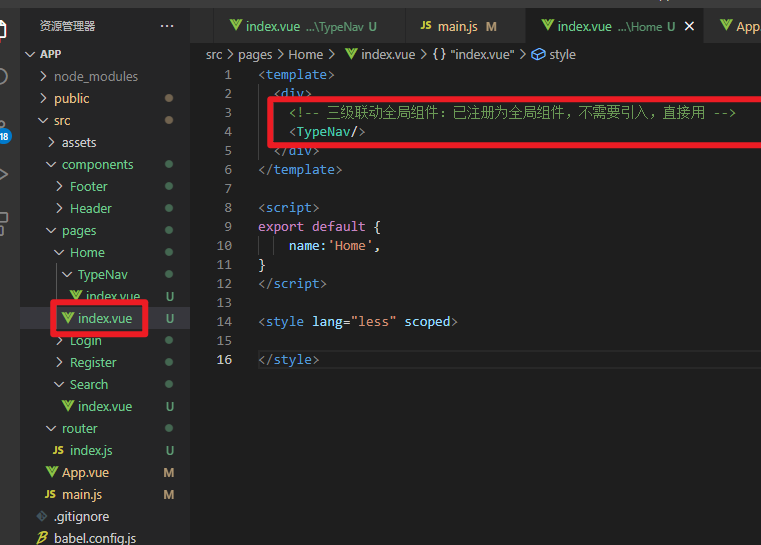Collapse the components folder
Image resolution: width=761 pixels, height=545 pixels.
tap(51, 165)
